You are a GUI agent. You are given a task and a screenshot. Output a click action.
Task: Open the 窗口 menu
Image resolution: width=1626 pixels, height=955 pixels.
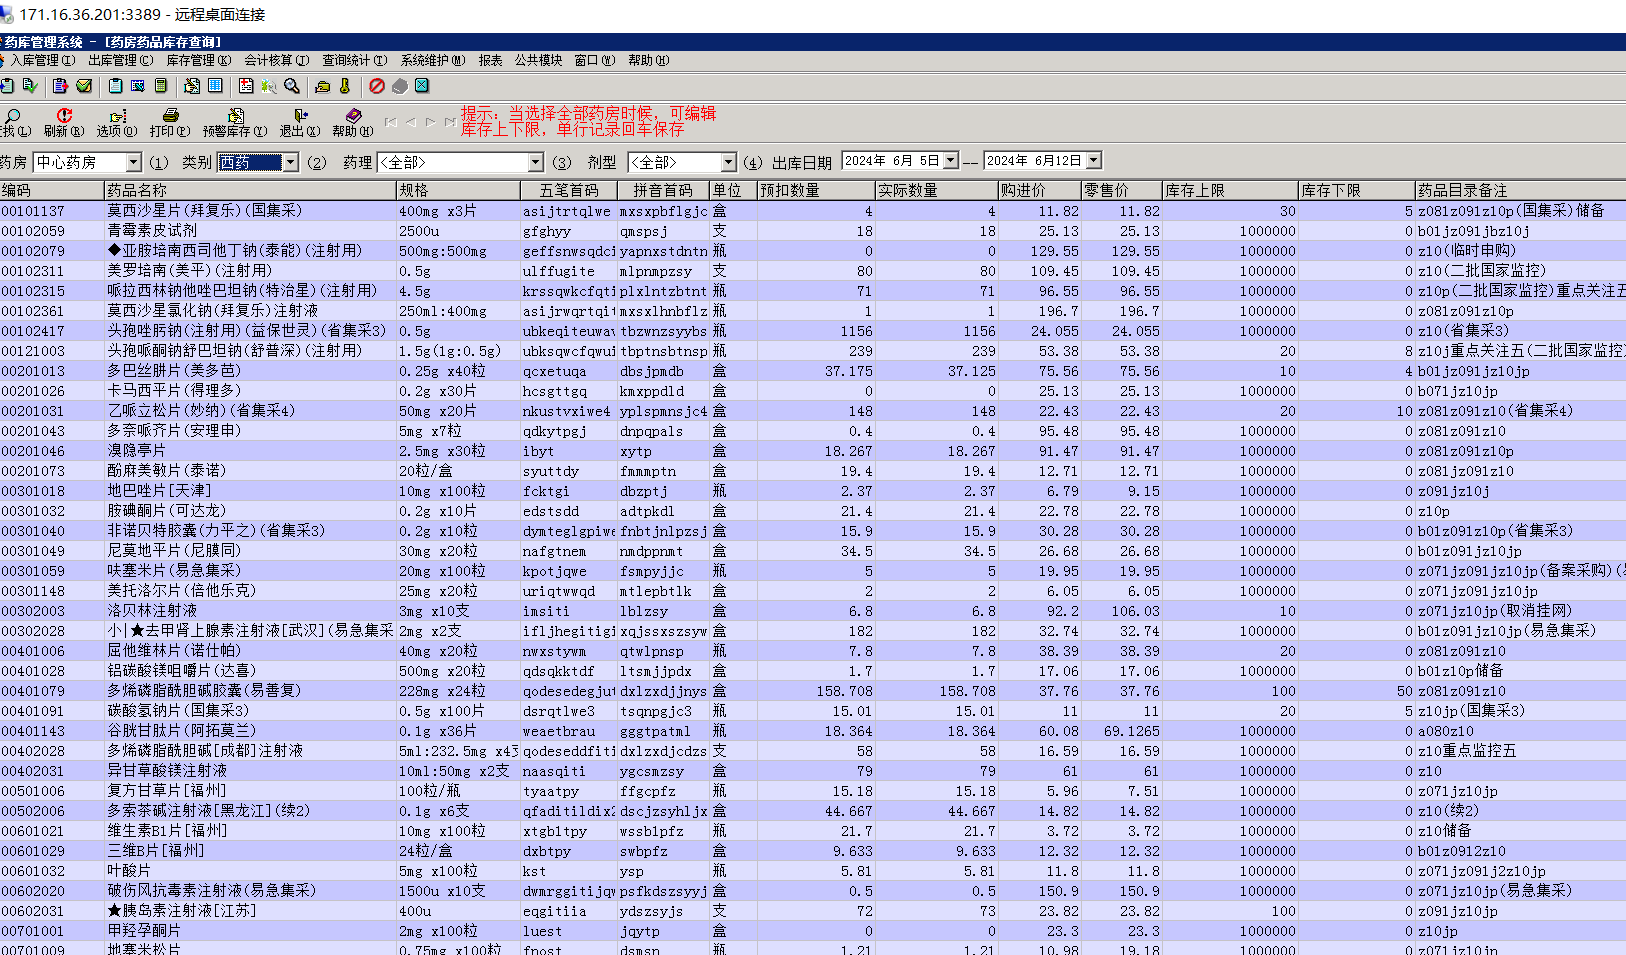point(595,60)
